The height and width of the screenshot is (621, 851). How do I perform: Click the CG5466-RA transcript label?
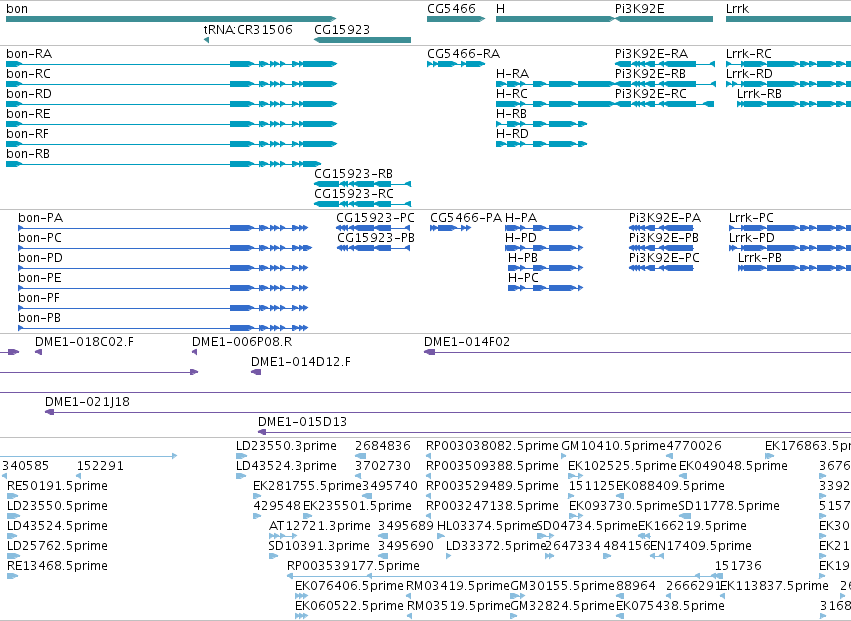point(463,54)
